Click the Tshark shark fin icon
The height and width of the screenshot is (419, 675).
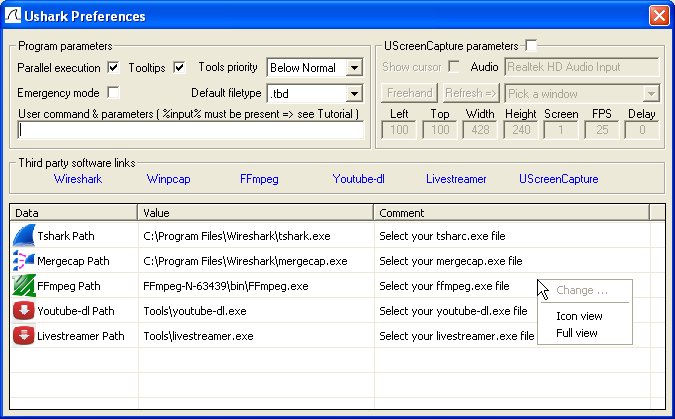(x=24, y=236)
